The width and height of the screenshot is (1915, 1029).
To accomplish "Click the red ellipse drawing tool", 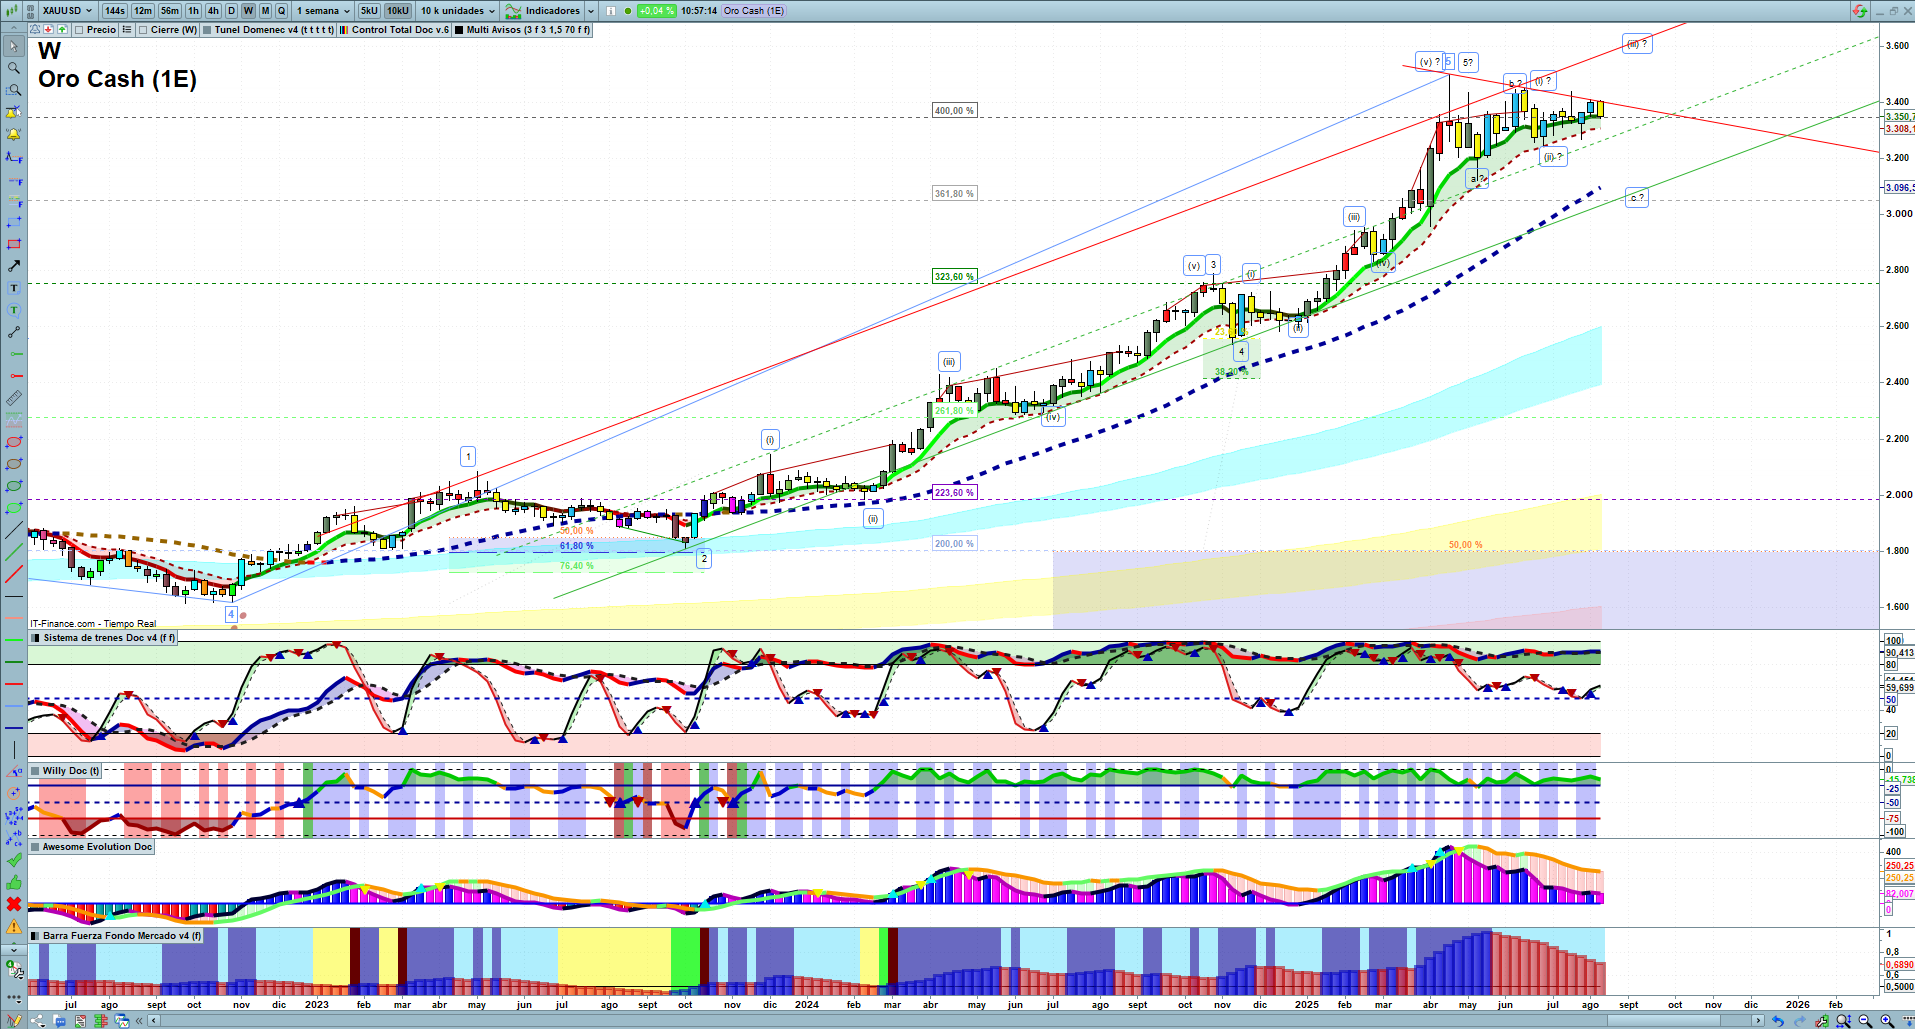I will click(14, 442).
